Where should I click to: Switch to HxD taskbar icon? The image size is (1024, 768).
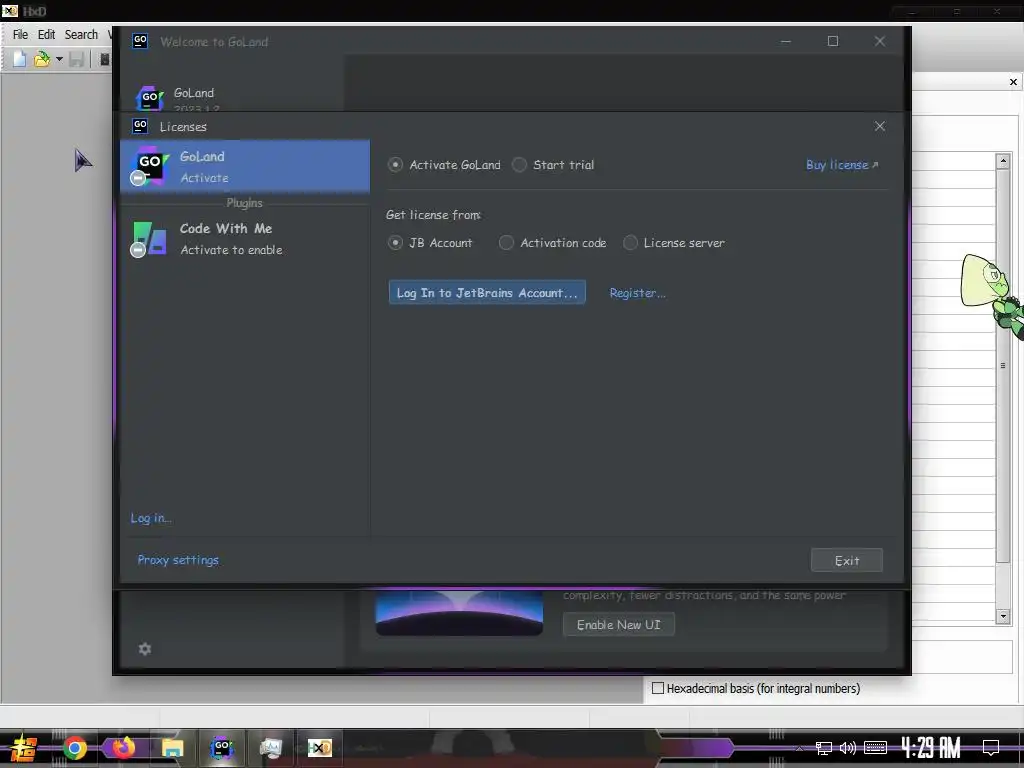click(x=319, y=748)
